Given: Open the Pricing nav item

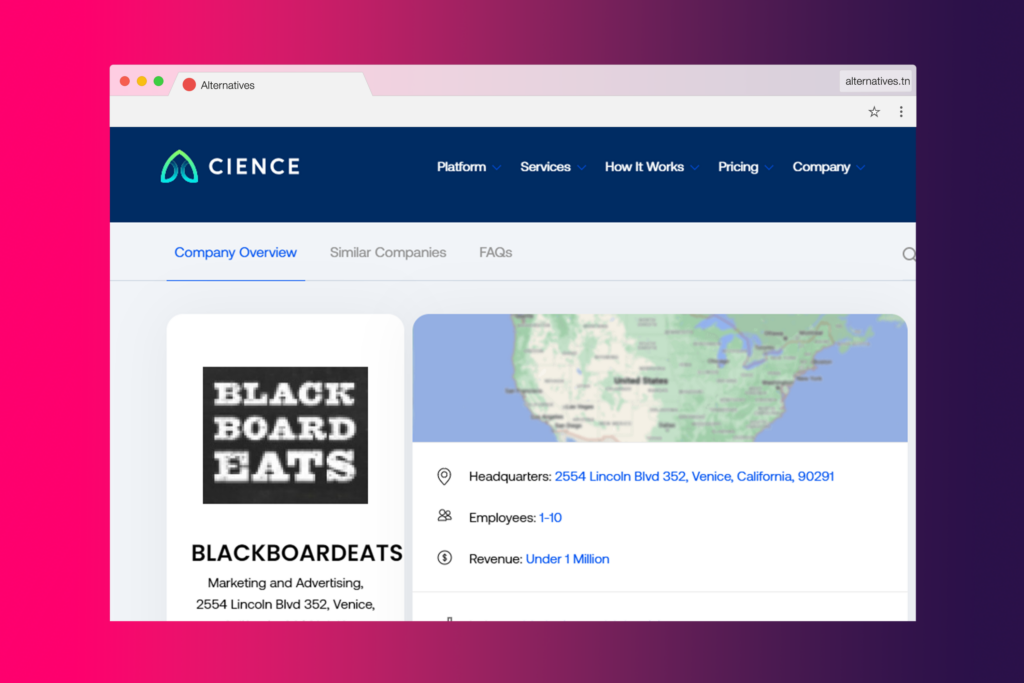Looking at the screenshot, I should [738, 167].
